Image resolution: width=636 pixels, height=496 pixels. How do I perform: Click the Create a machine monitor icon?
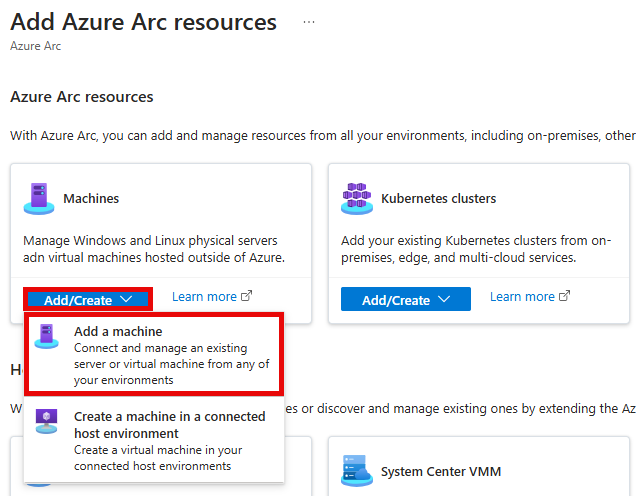(47, 421)
